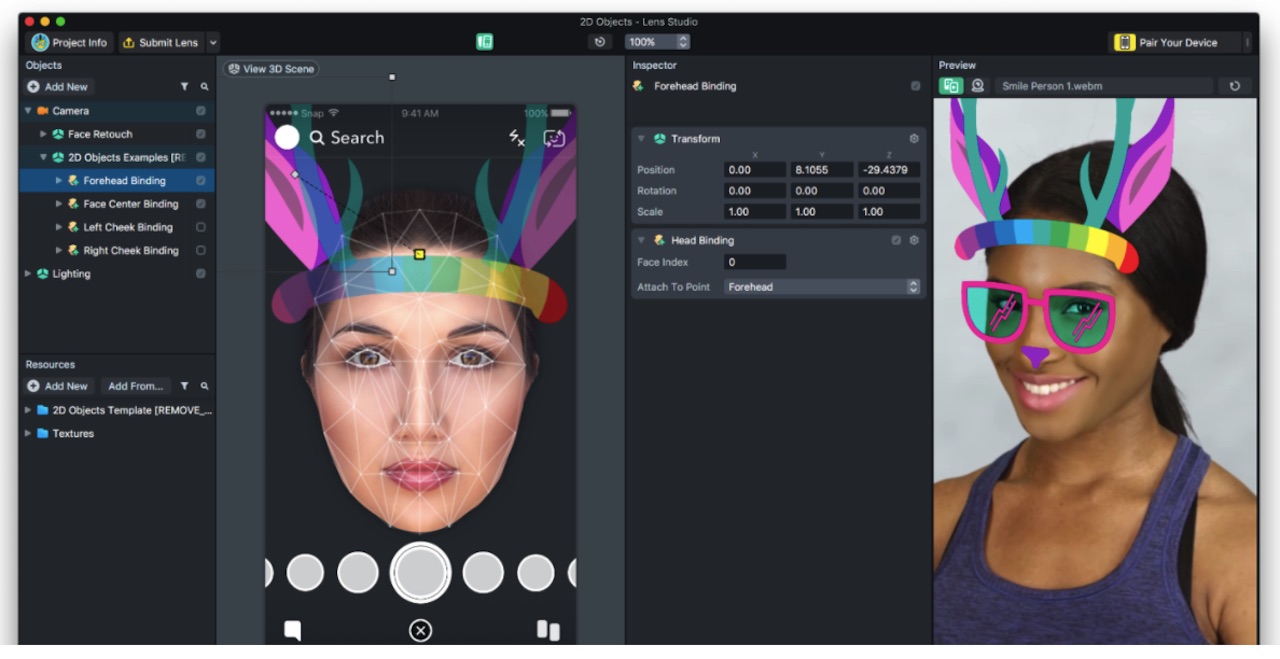Click the memories cards icon in phone view
The width and height of the screenshot is (1280, 659).
548,630
